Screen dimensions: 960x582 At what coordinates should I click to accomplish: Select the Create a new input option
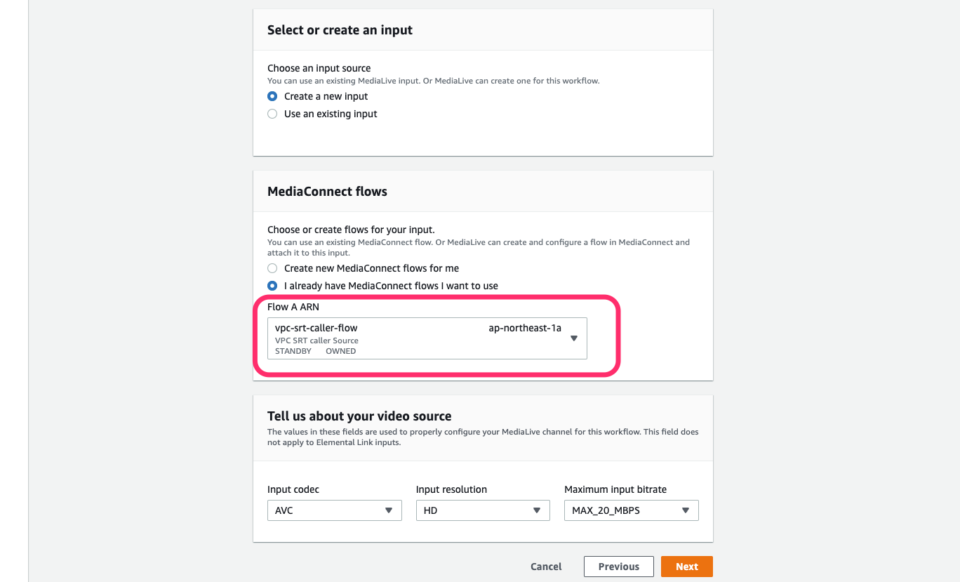click(x=272, y=96)
